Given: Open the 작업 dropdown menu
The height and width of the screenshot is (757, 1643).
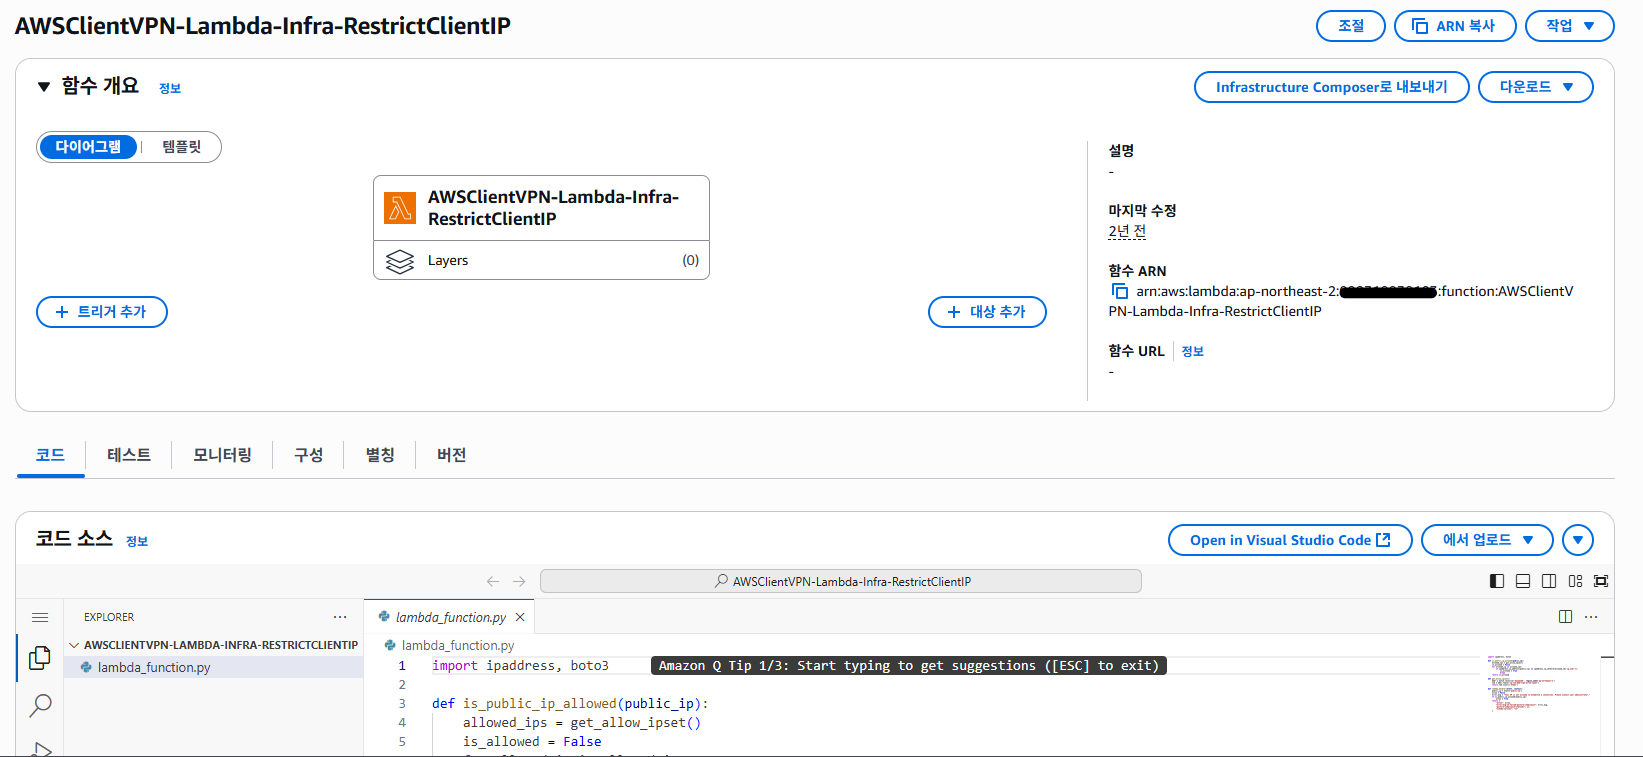Looking at the screenshot, I should point(1569,26).
